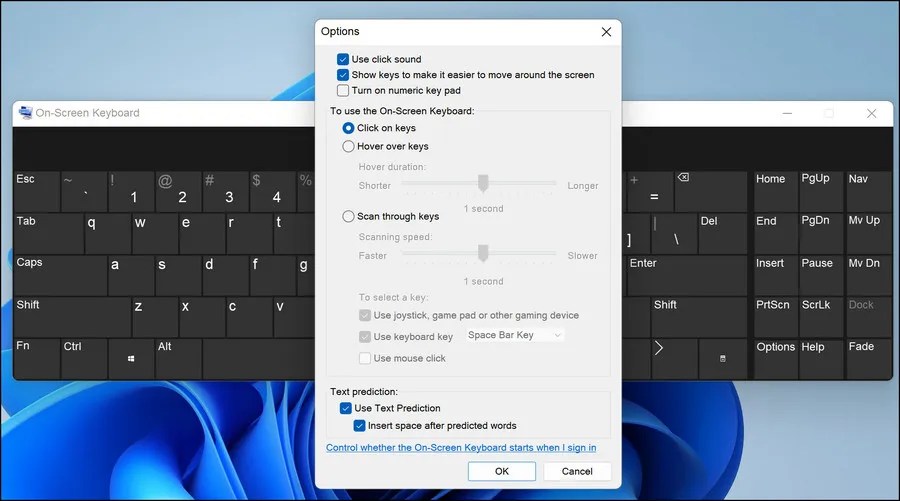Screen dimensions: 900x501
Task: Click the Ctrl key
Action: tap(84, 359)
